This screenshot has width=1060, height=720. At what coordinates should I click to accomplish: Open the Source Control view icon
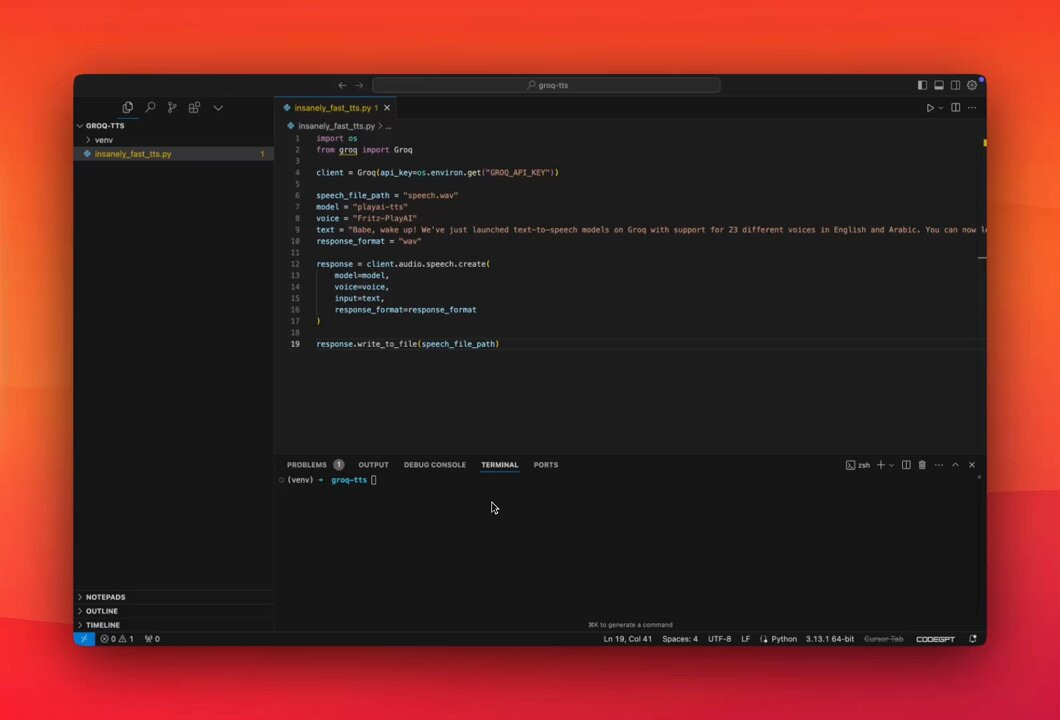pyautogui.click(x=172, y=107)
